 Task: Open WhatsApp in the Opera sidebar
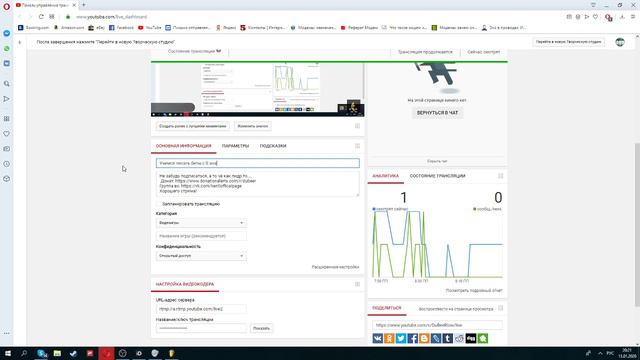[7, 48]
